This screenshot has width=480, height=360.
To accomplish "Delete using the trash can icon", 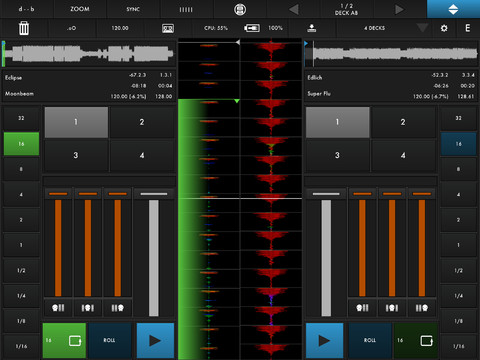I will tap(24, 28).
